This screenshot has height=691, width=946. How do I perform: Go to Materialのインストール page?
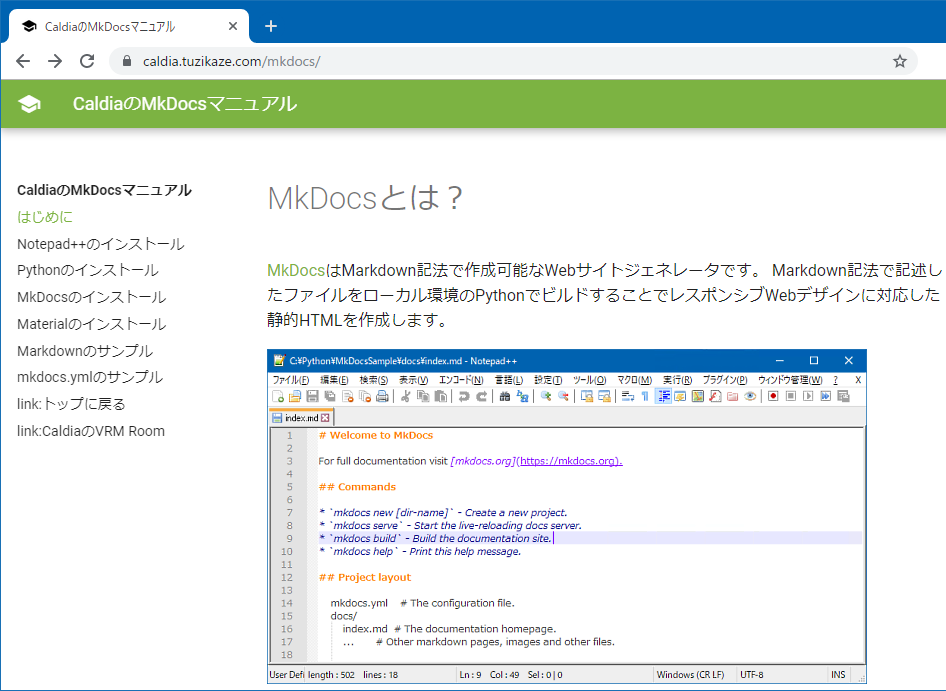[x=91, y=324]
